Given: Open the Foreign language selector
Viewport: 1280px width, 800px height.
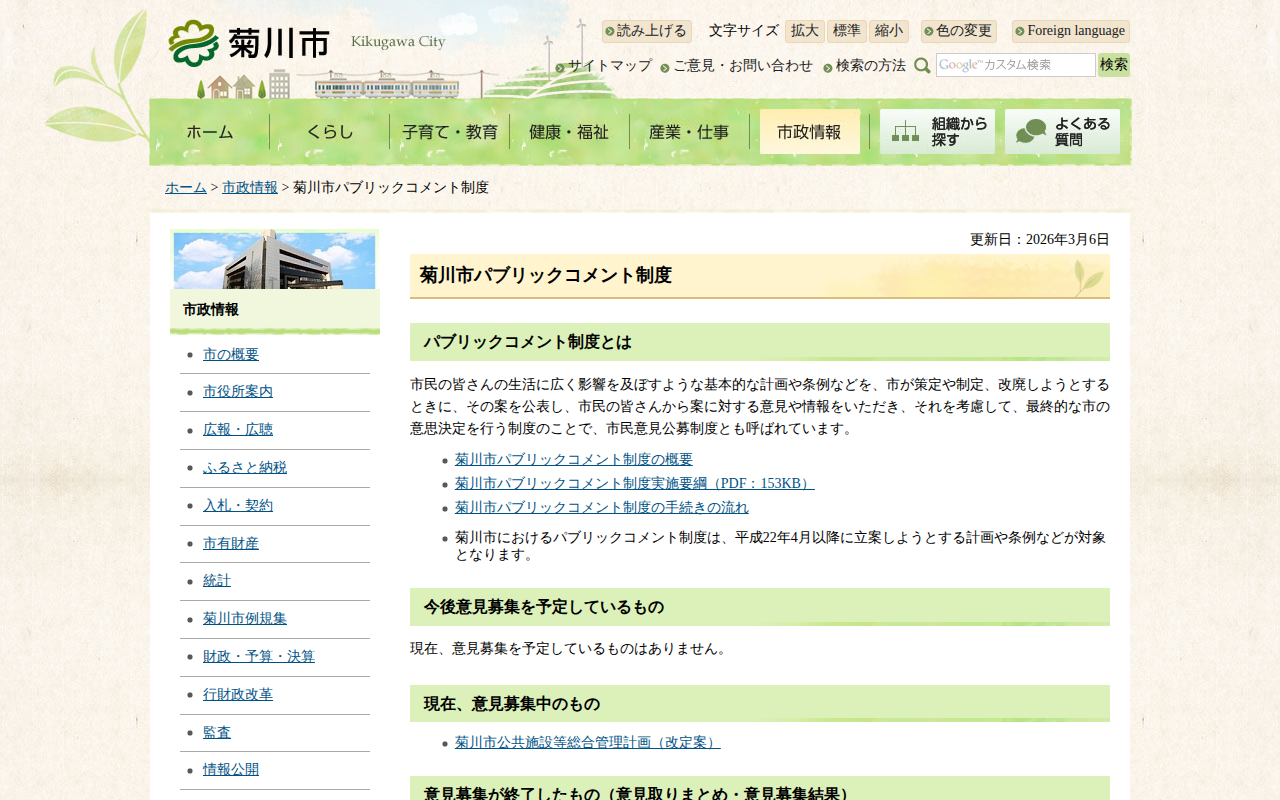Looking at the screenshot, I should click(1070, 31).
